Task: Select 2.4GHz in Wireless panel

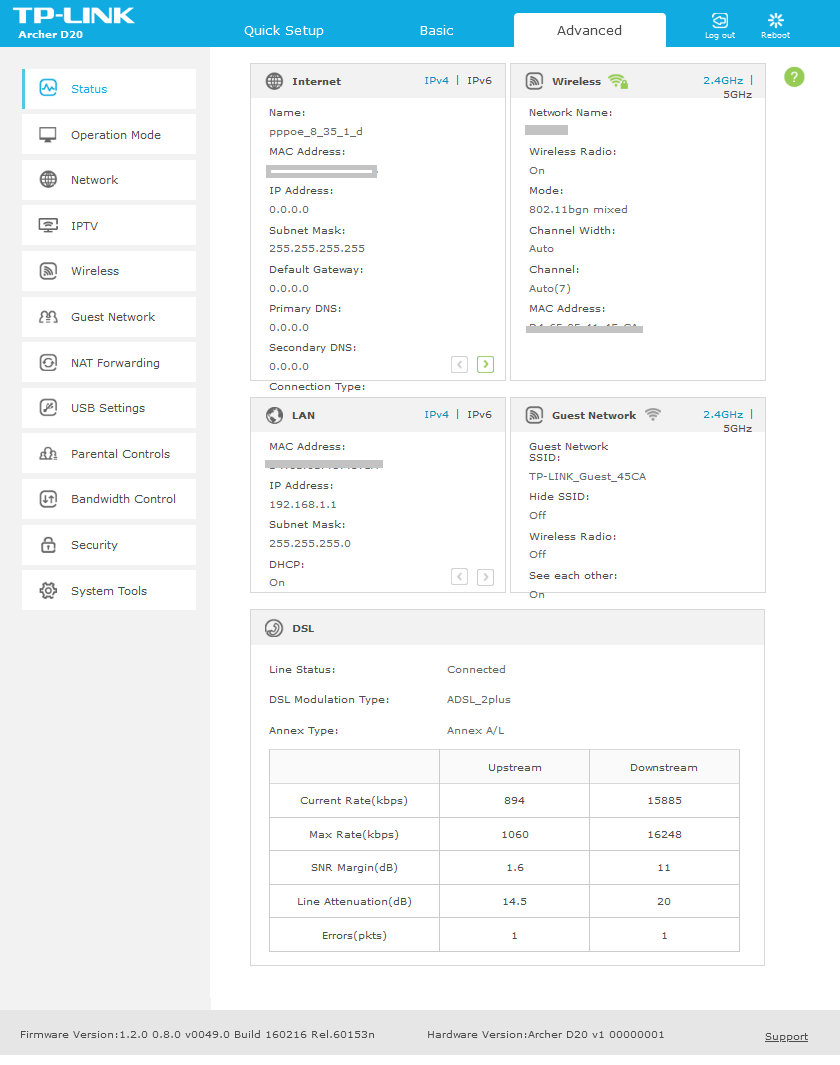Action: click(x=723, y=80)
